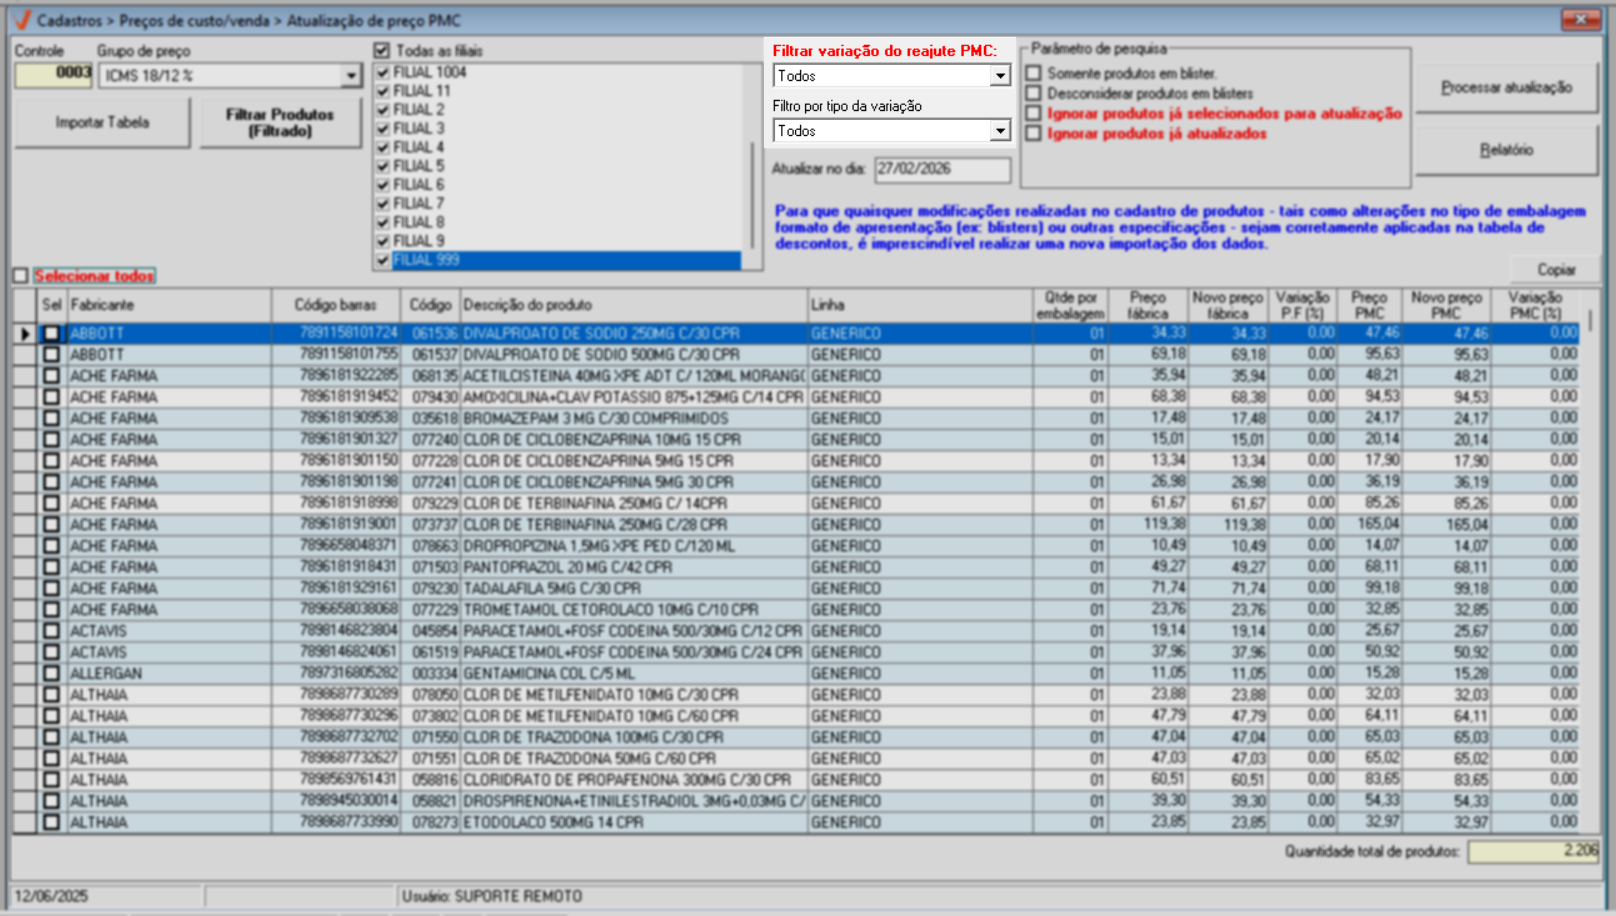Select the FILIAL 999 list item
The width and height of the screenshot is (1616, 916).
click(565, 260)
